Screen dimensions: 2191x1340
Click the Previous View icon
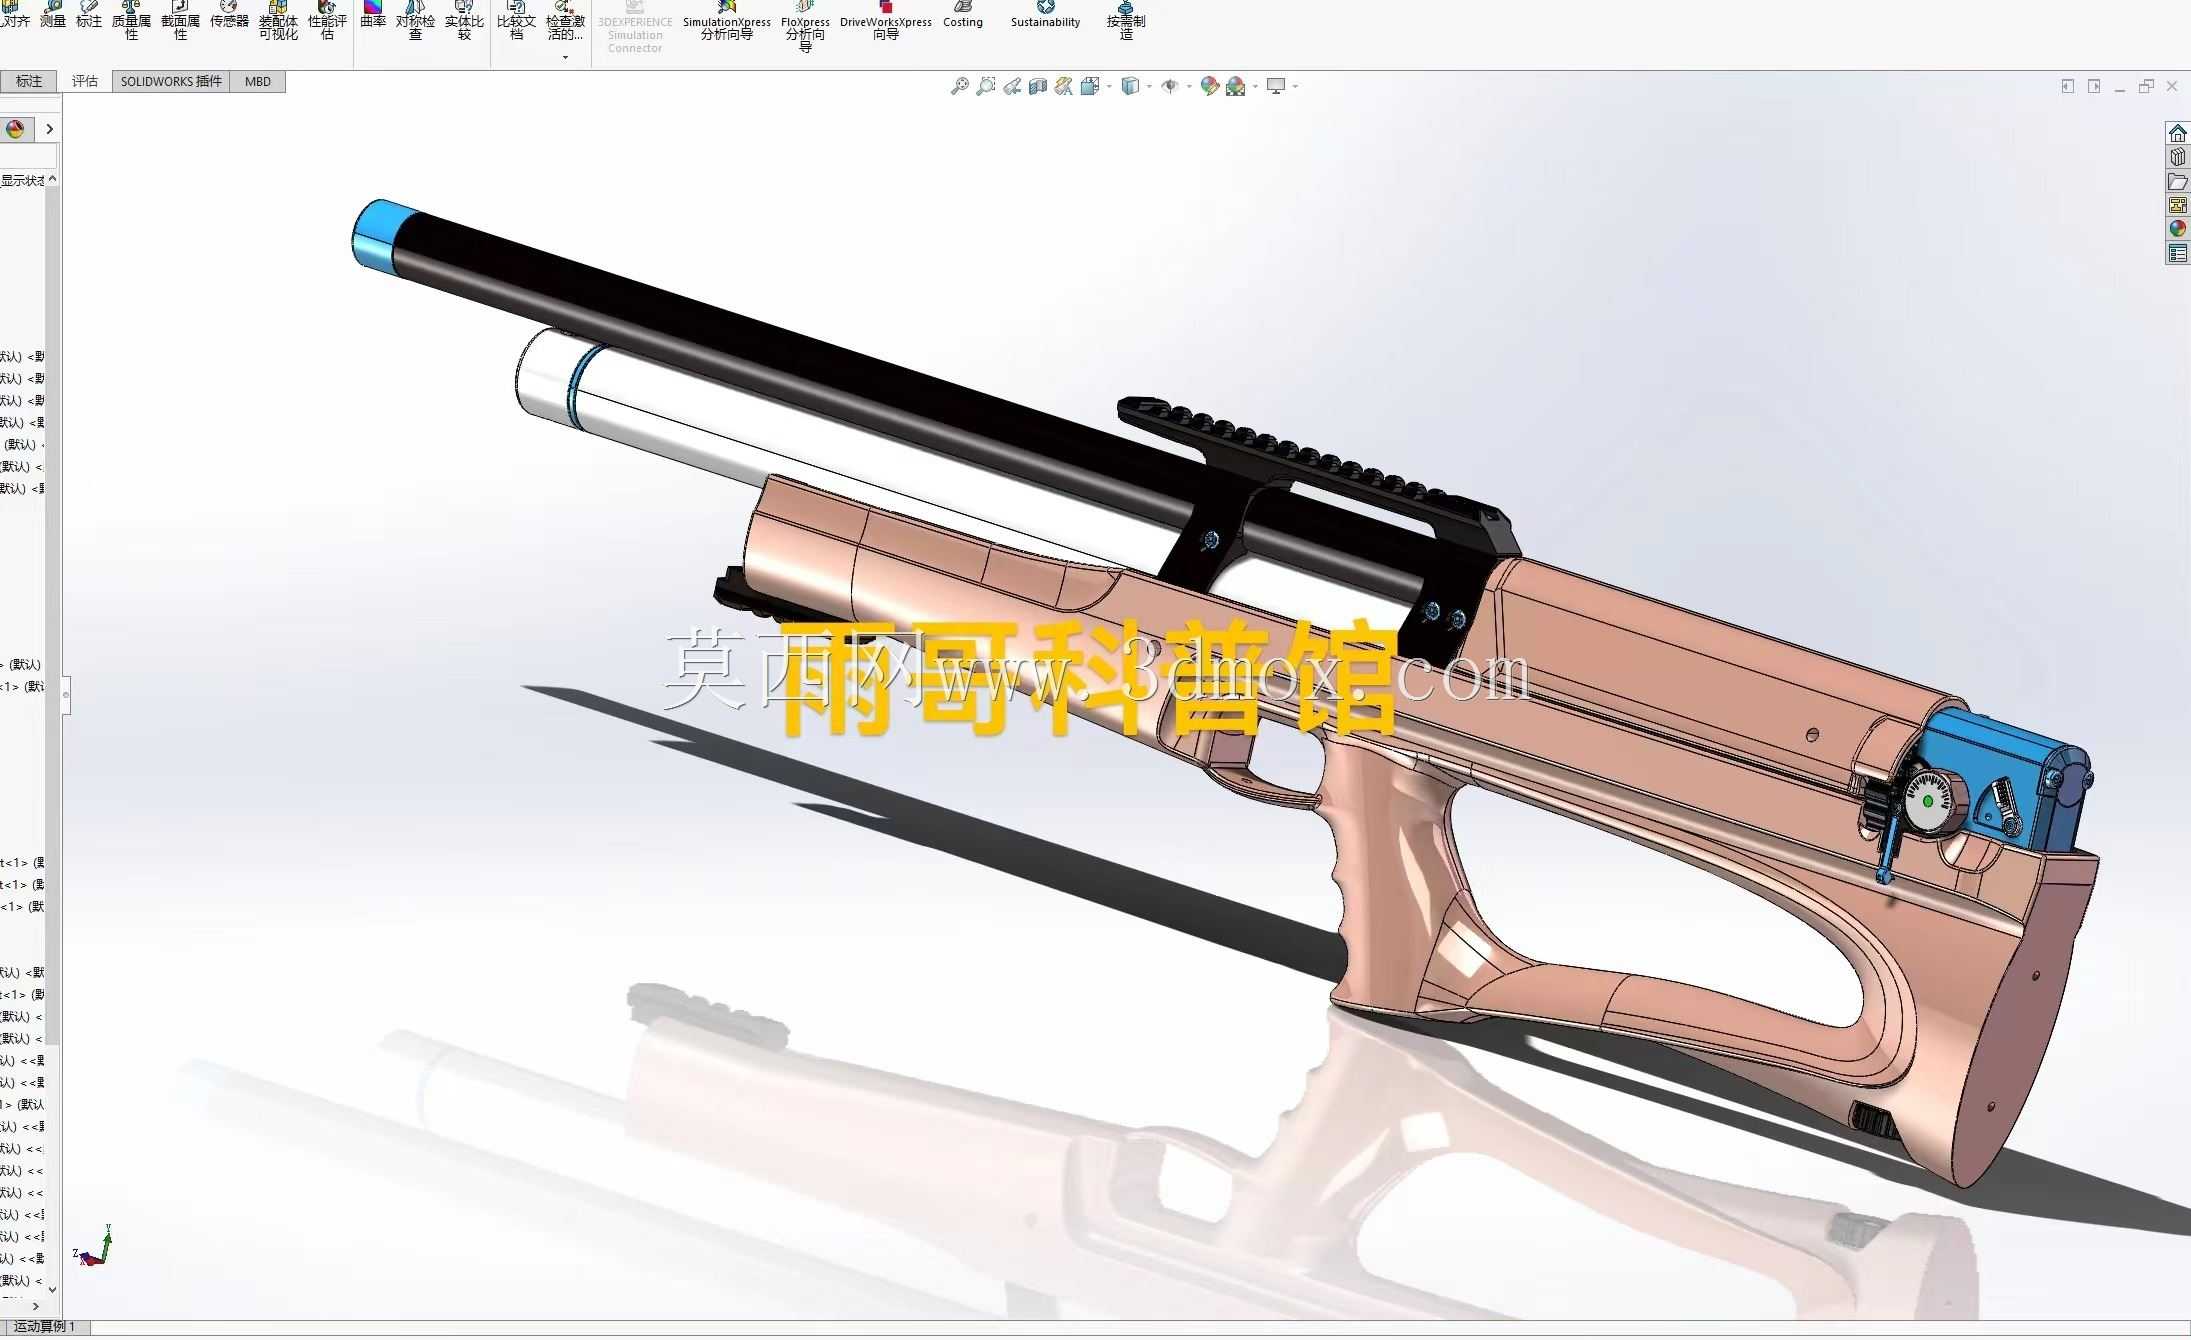(1012, 86)
